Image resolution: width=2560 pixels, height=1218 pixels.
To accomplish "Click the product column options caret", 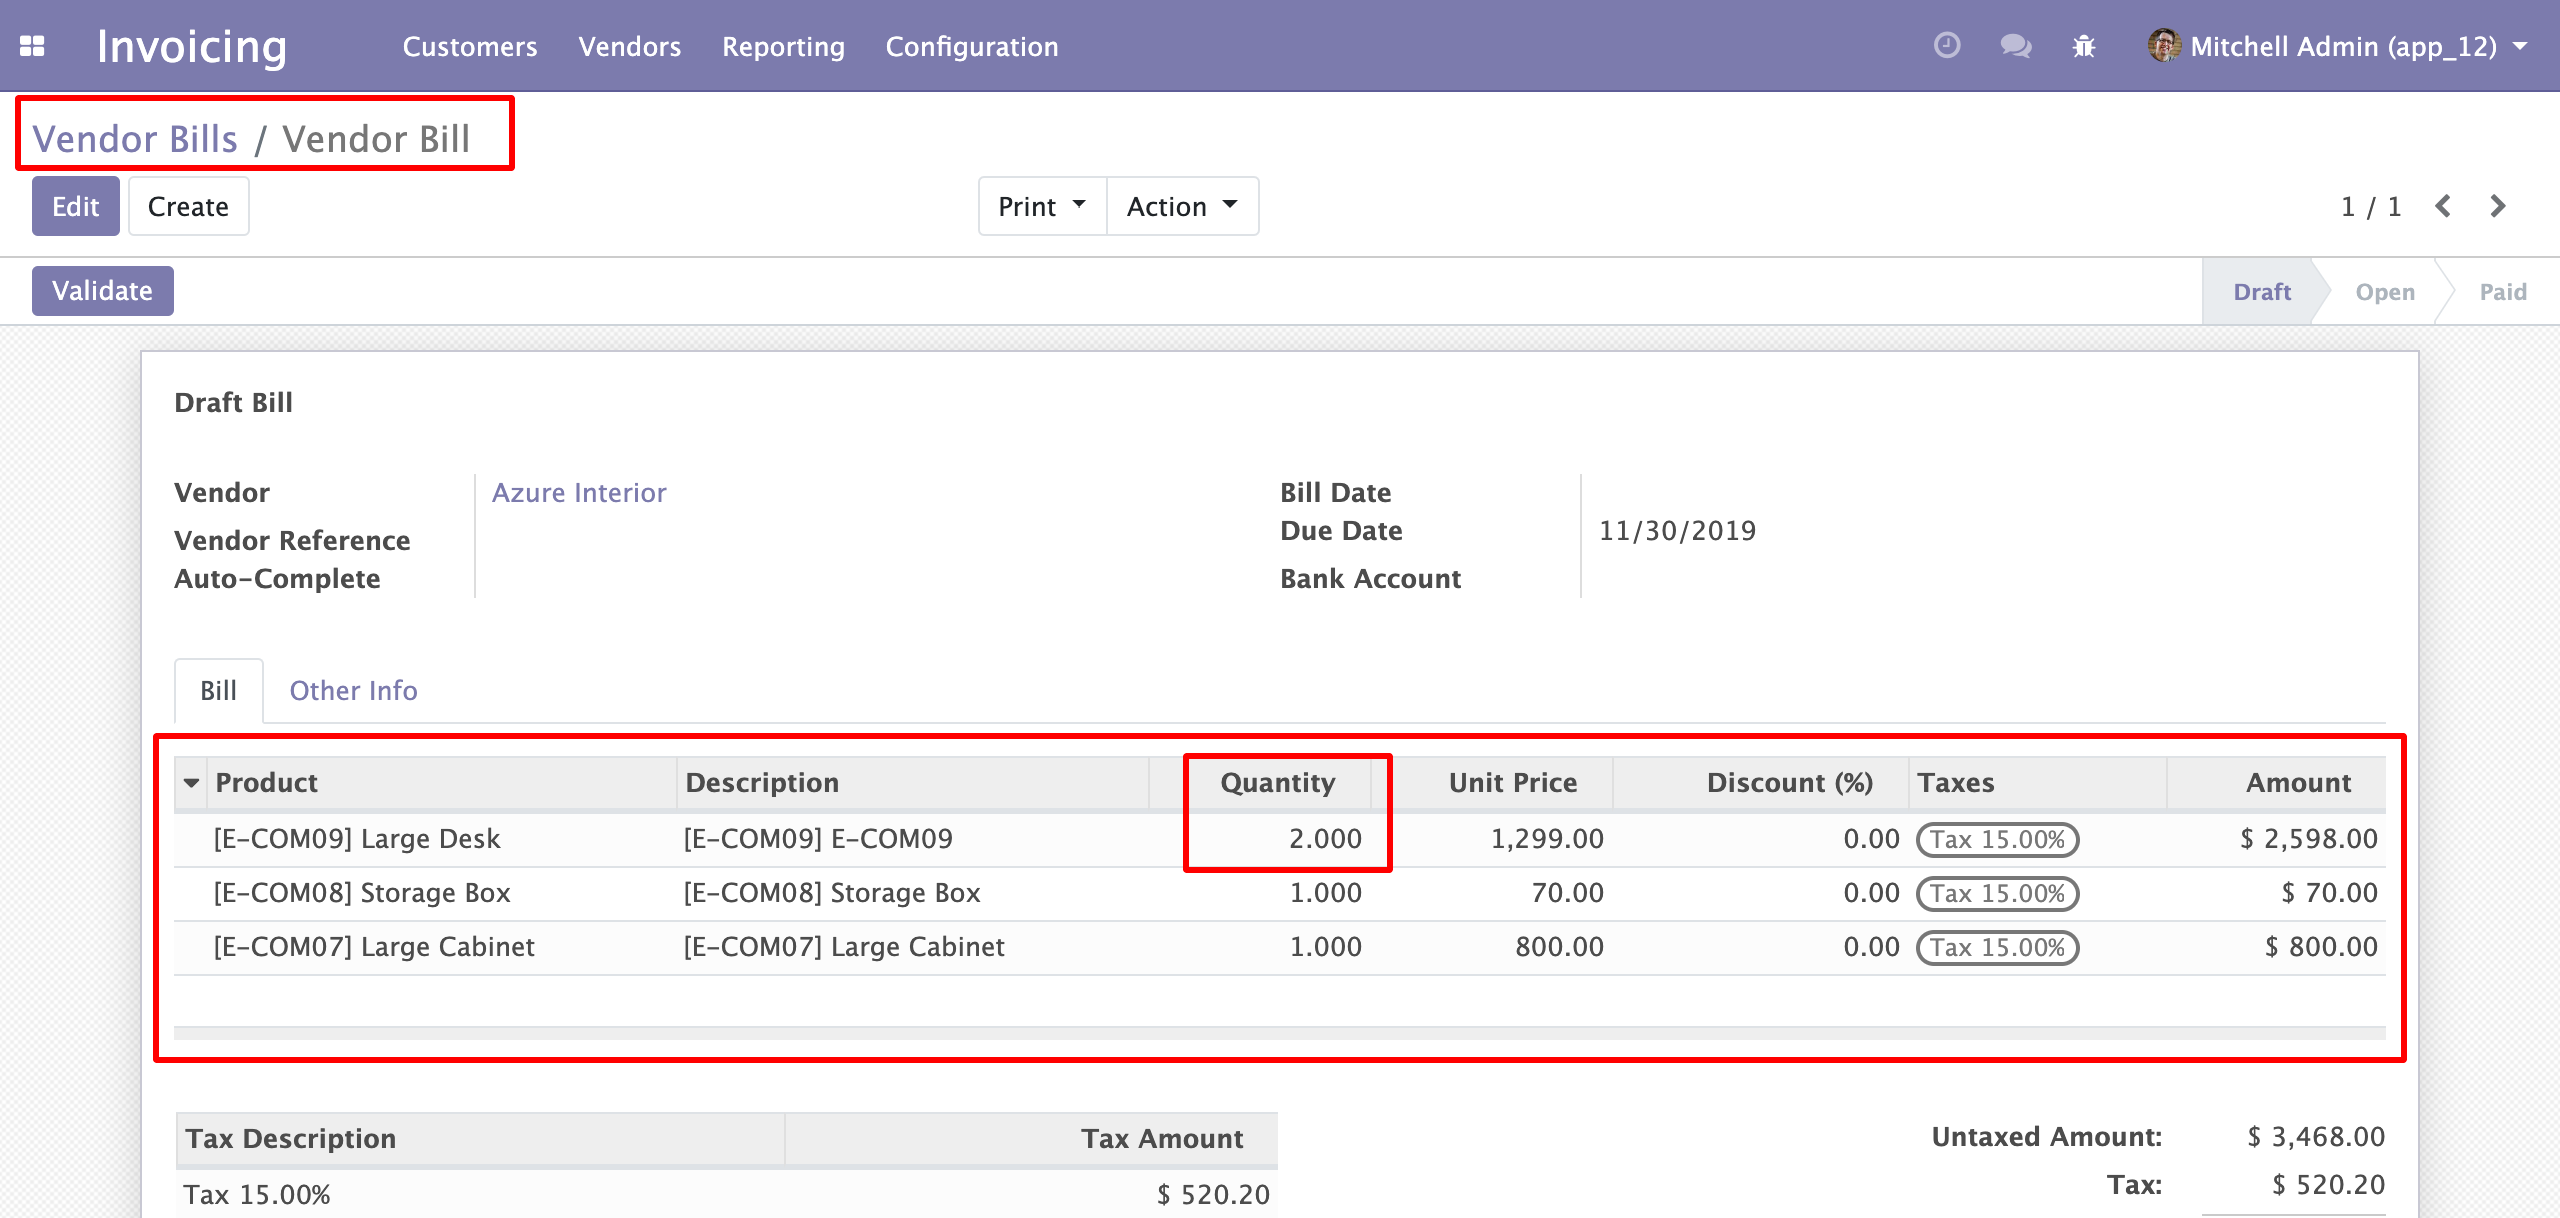I will pyautogui.click(x=191, y=783).
